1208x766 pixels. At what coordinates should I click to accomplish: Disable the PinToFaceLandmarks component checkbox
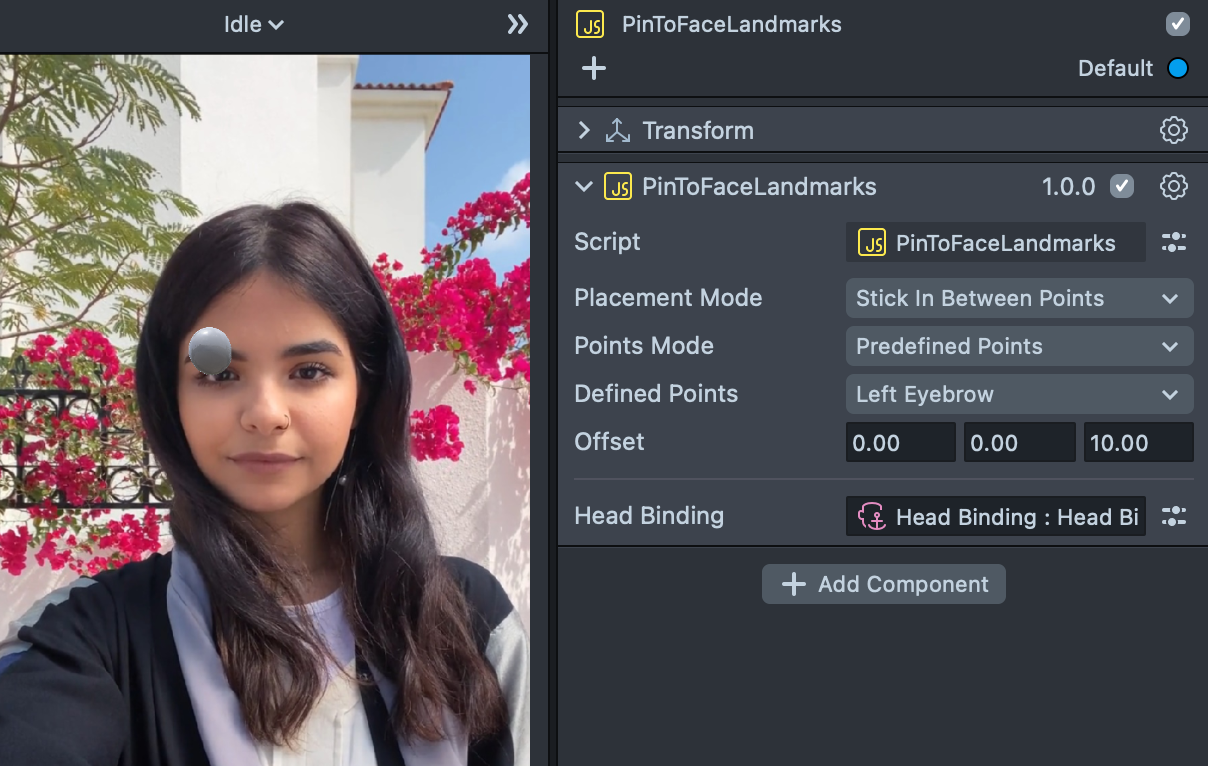(x=1122, y=186)
